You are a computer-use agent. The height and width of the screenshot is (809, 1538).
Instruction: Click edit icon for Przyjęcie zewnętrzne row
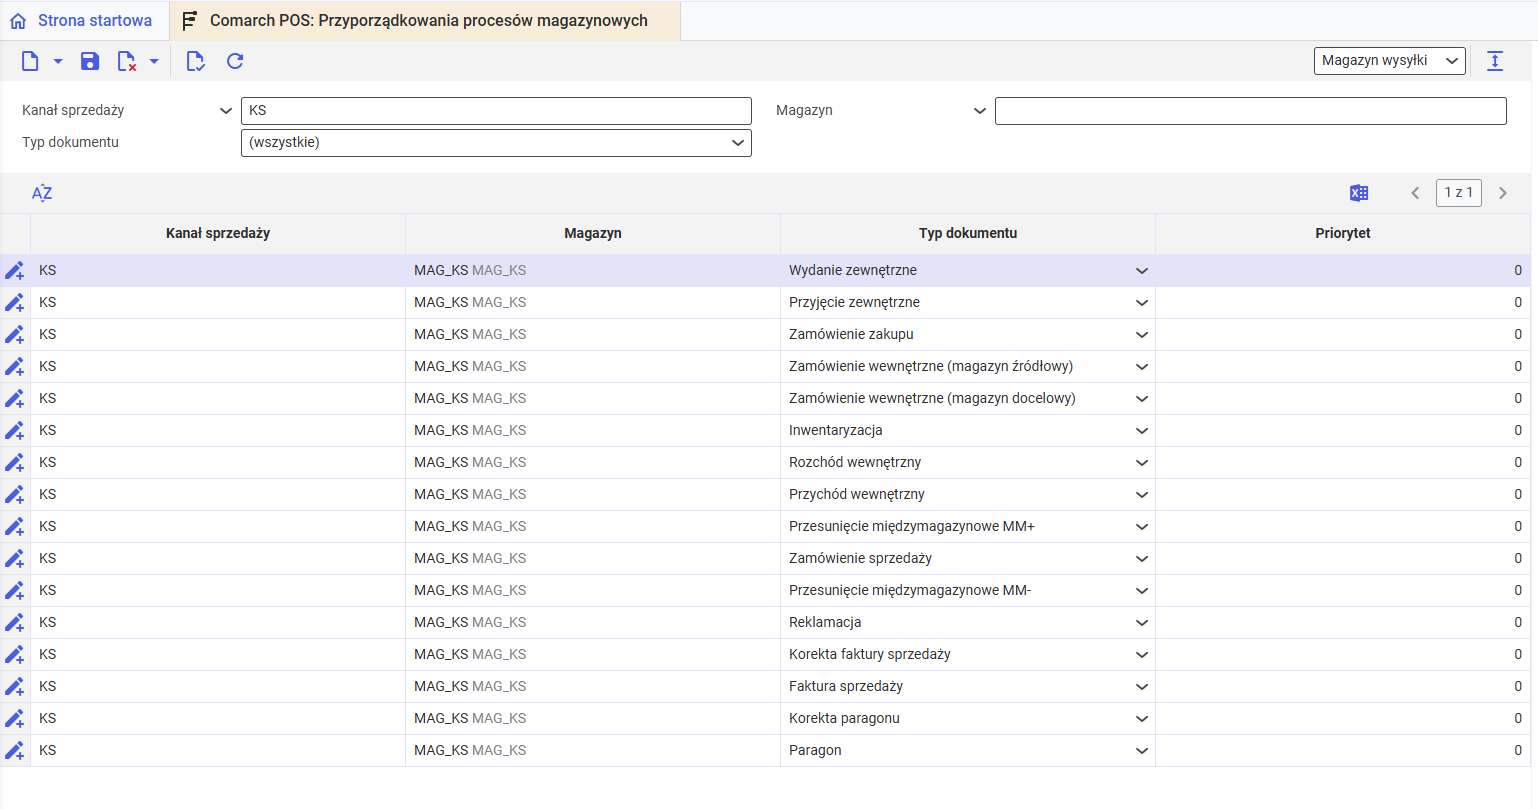[x=15, y=303]
